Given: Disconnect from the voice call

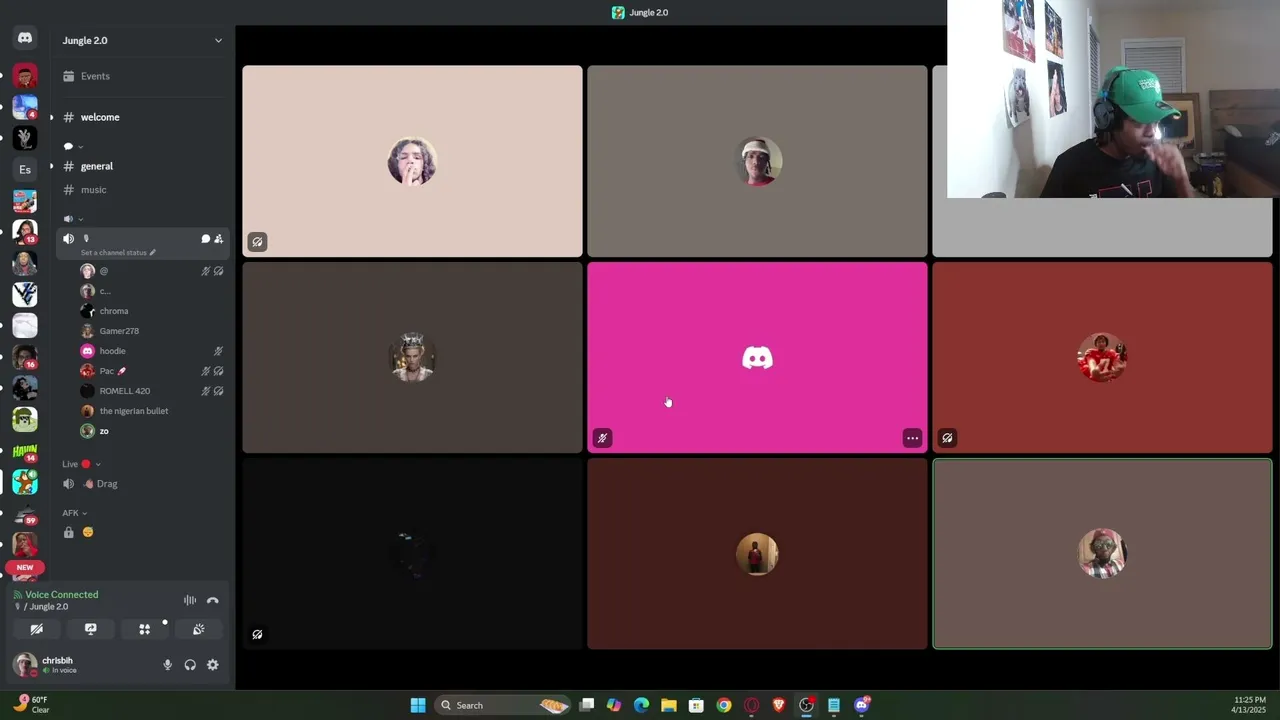Looking at the screenshot, I should (x=212, y=600).
